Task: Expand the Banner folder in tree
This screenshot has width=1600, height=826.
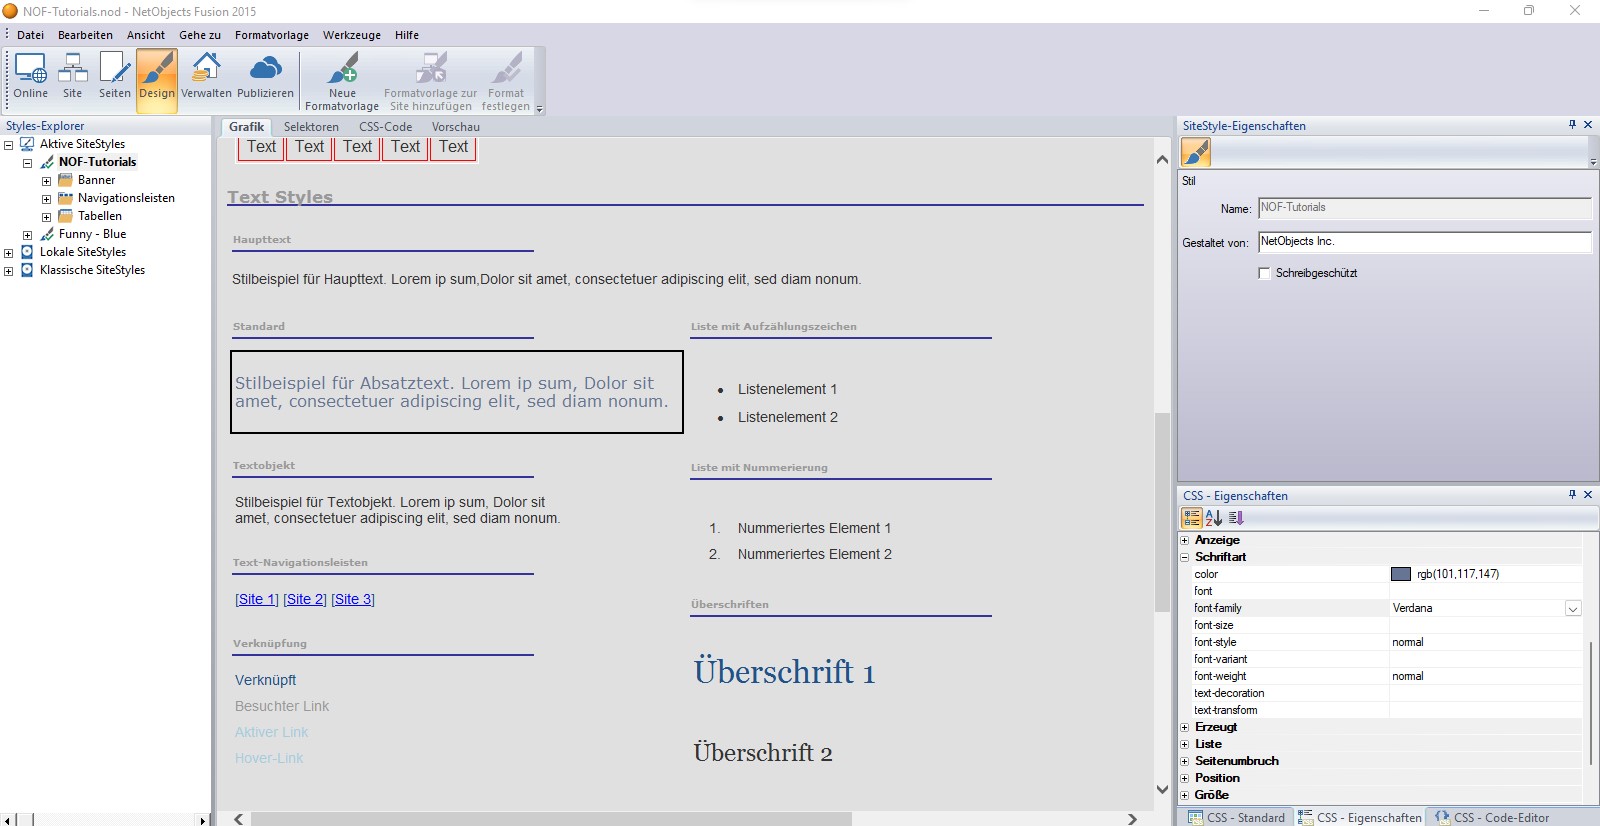Action: pos(46,181)
